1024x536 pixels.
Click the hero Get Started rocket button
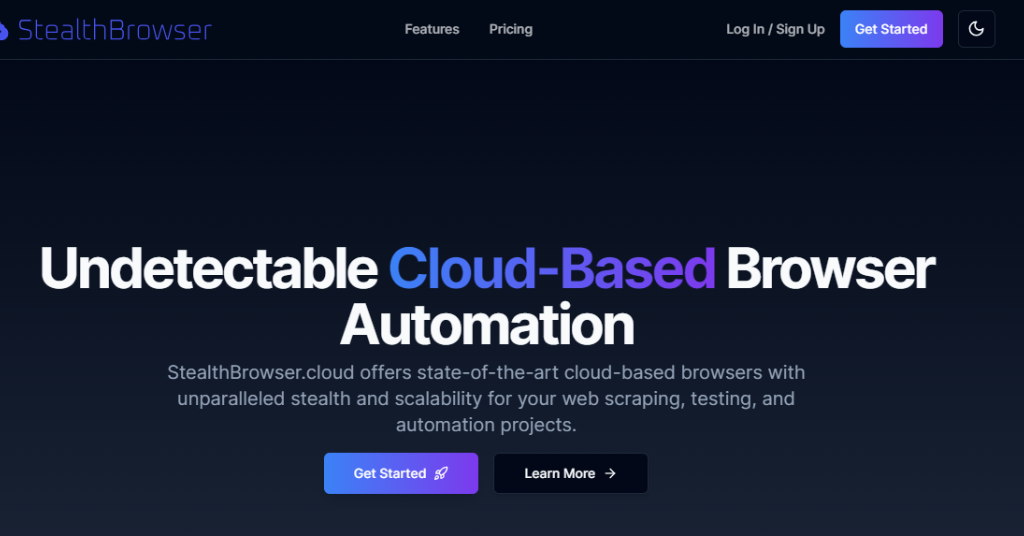click(401, 473)
